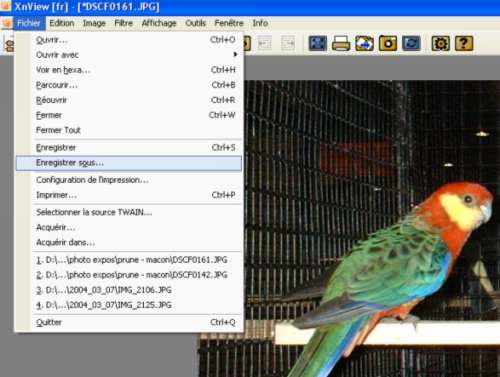Select Fermer Tout menu entry
This screenshot has width=500, height=377.
129,130
